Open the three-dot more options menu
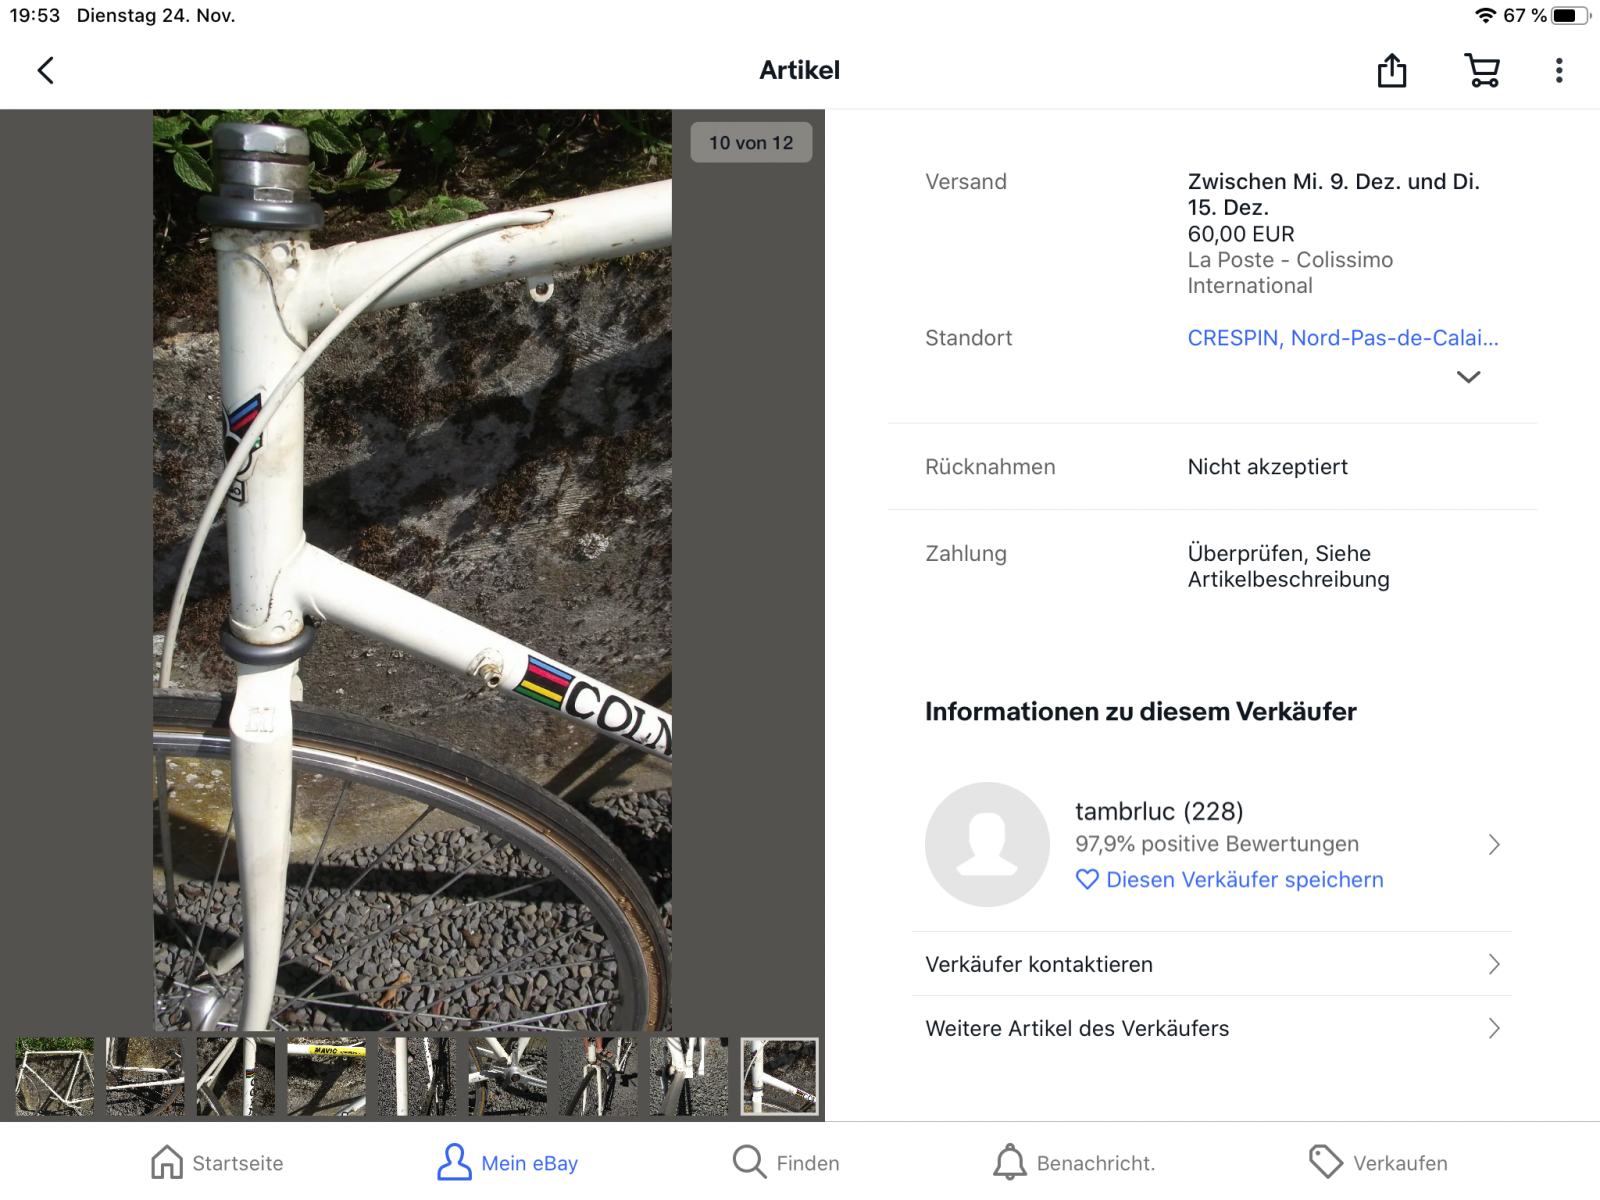 (1558, 70)
